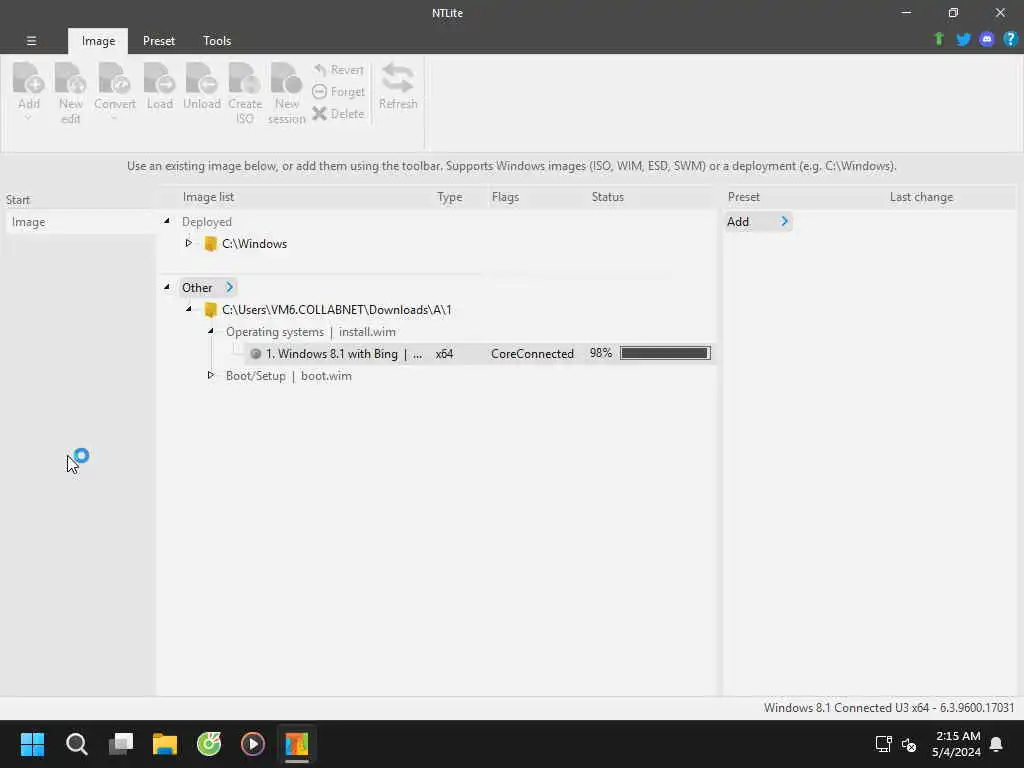Click the Forget button in the ribbon
Screen dimensions: 1024x768
click(x=338, y=92)
